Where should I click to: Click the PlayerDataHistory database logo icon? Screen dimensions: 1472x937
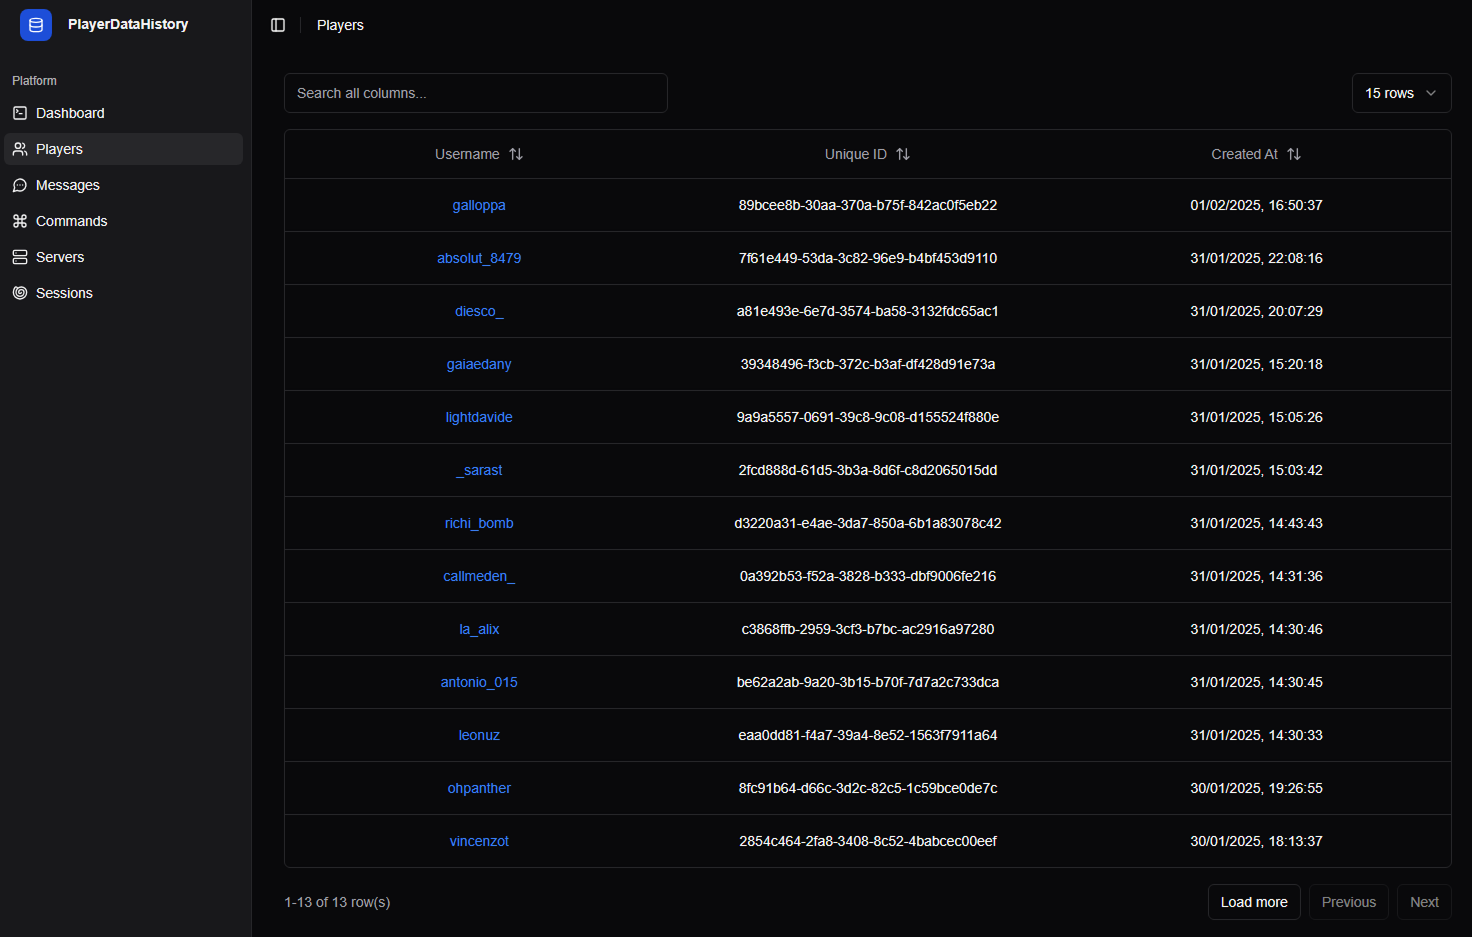pyautogui.click(x=36, y=25)
